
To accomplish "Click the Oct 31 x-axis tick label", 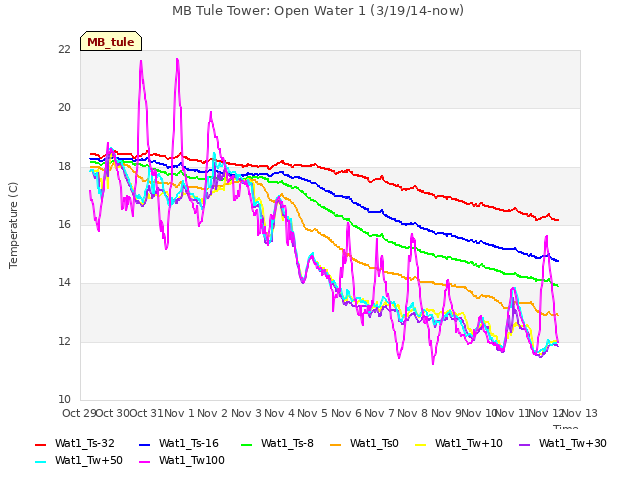I will (146, 413).
